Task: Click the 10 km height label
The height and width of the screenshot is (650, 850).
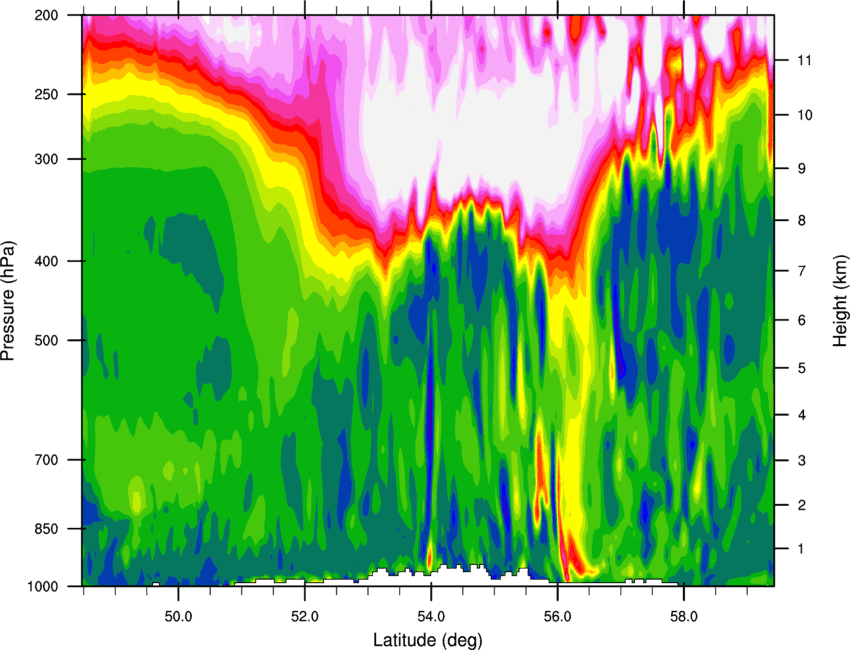Action: point(806,115)
